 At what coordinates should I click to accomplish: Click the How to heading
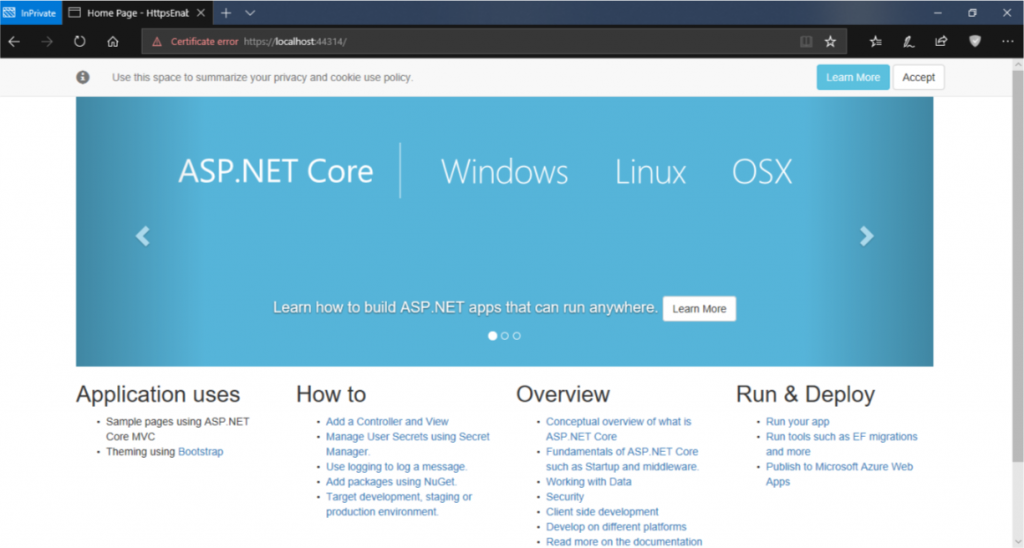coord(331,395)
